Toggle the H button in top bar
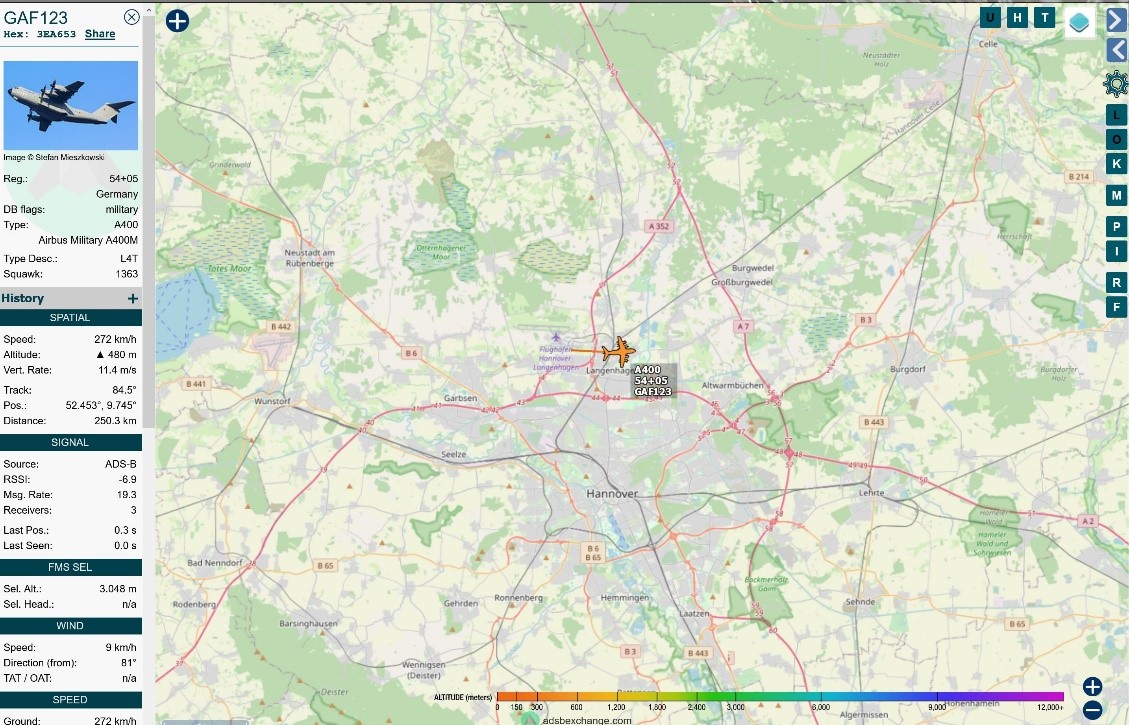The width and height of the screenshot is (1129, 725). [1018, 17]
